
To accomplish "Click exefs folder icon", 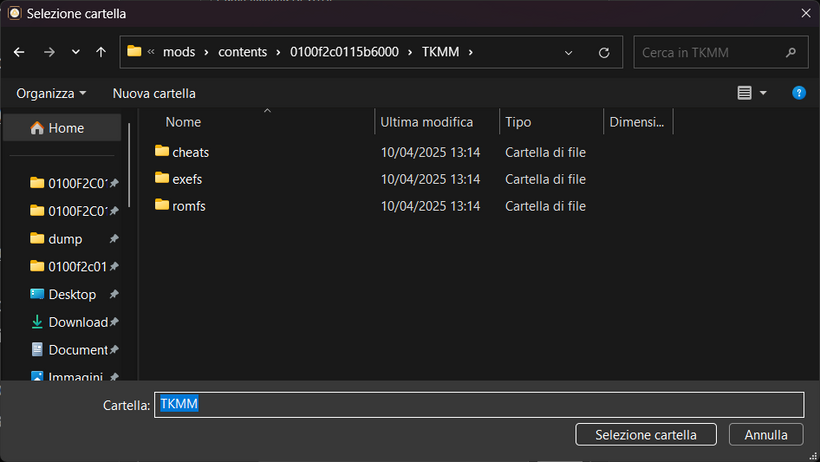I will pyautogui.click(x=162, y=178).
